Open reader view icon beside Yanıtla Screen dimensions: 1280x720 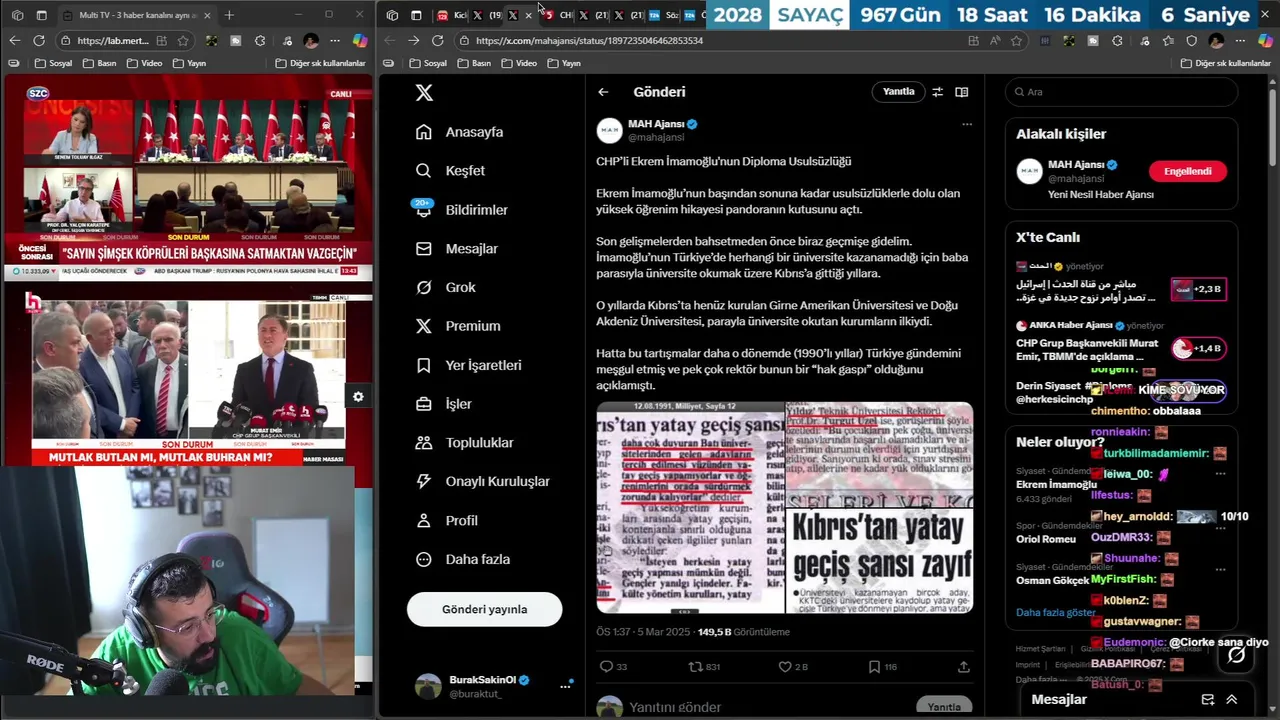(962, 92)
